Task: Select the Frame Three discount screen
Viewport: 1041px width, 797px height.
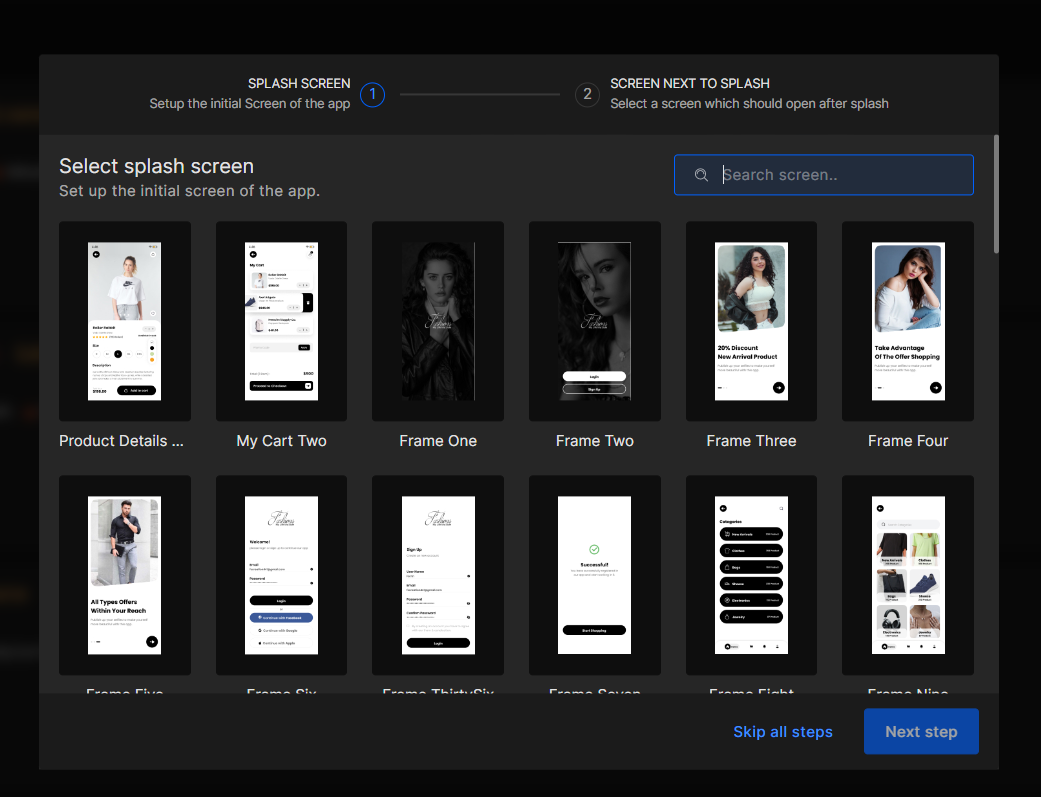Action: pos(751,320)
